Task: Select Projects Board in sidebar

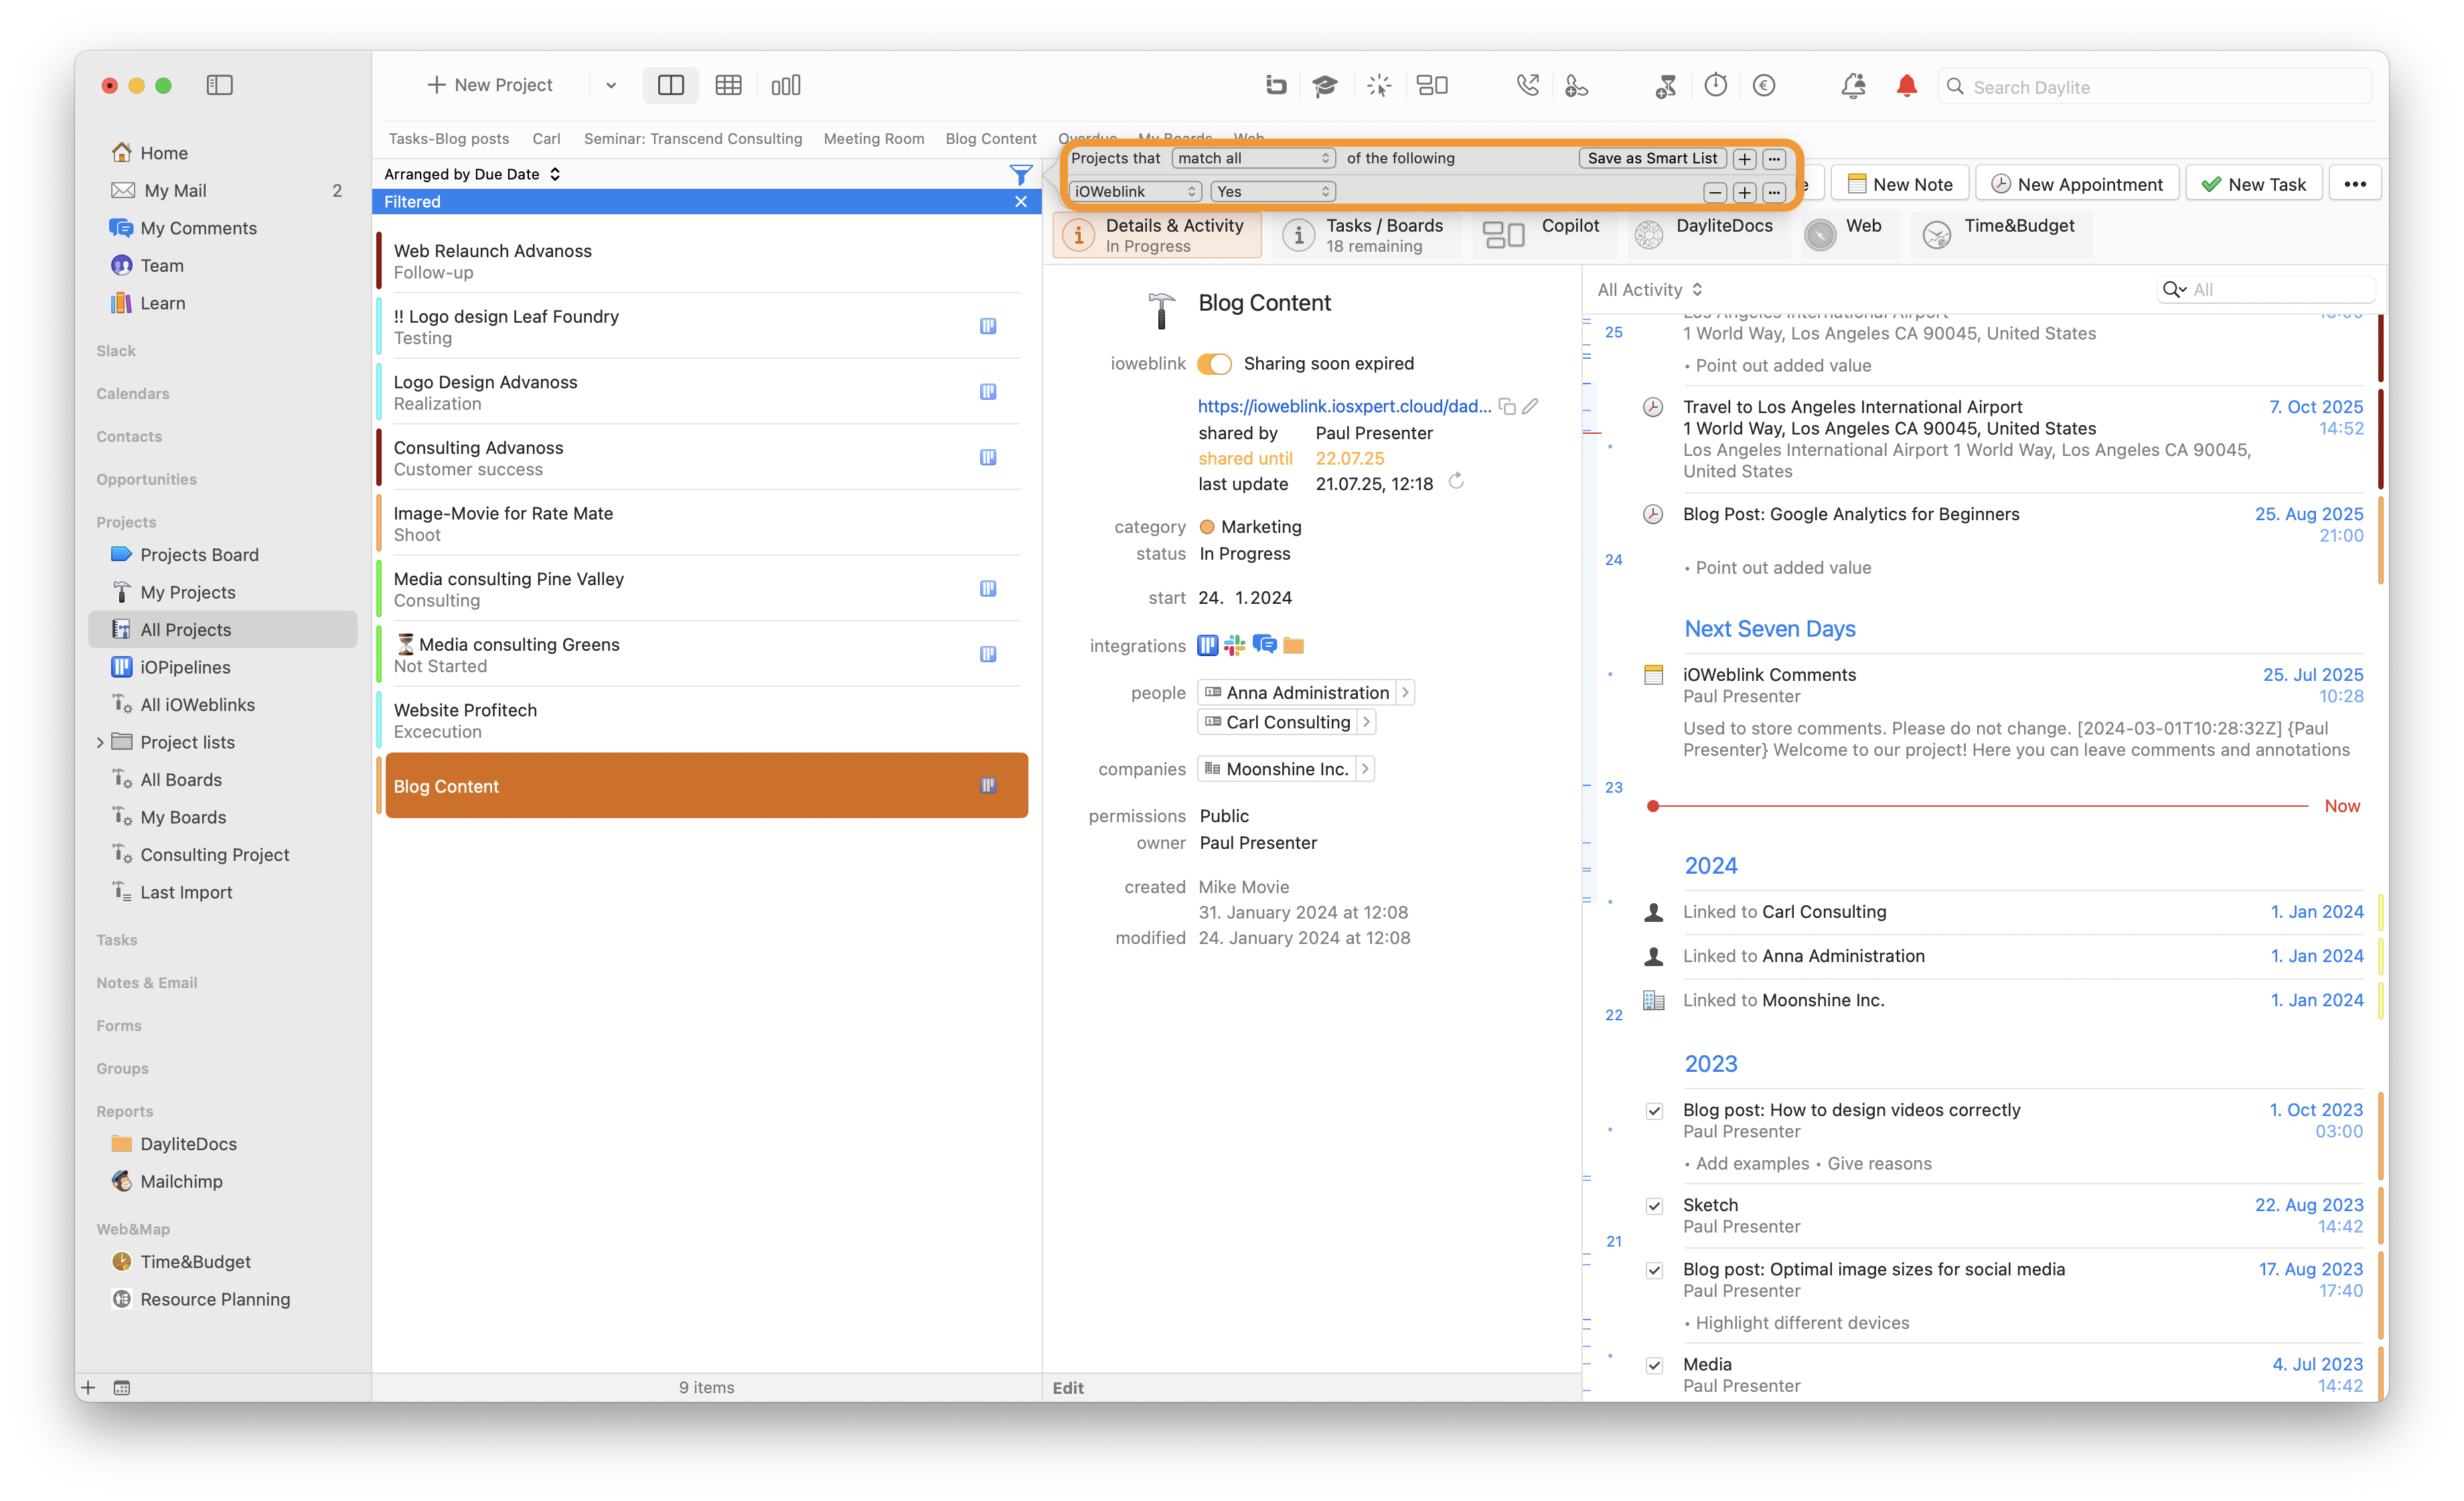Action: click(199, 554)
